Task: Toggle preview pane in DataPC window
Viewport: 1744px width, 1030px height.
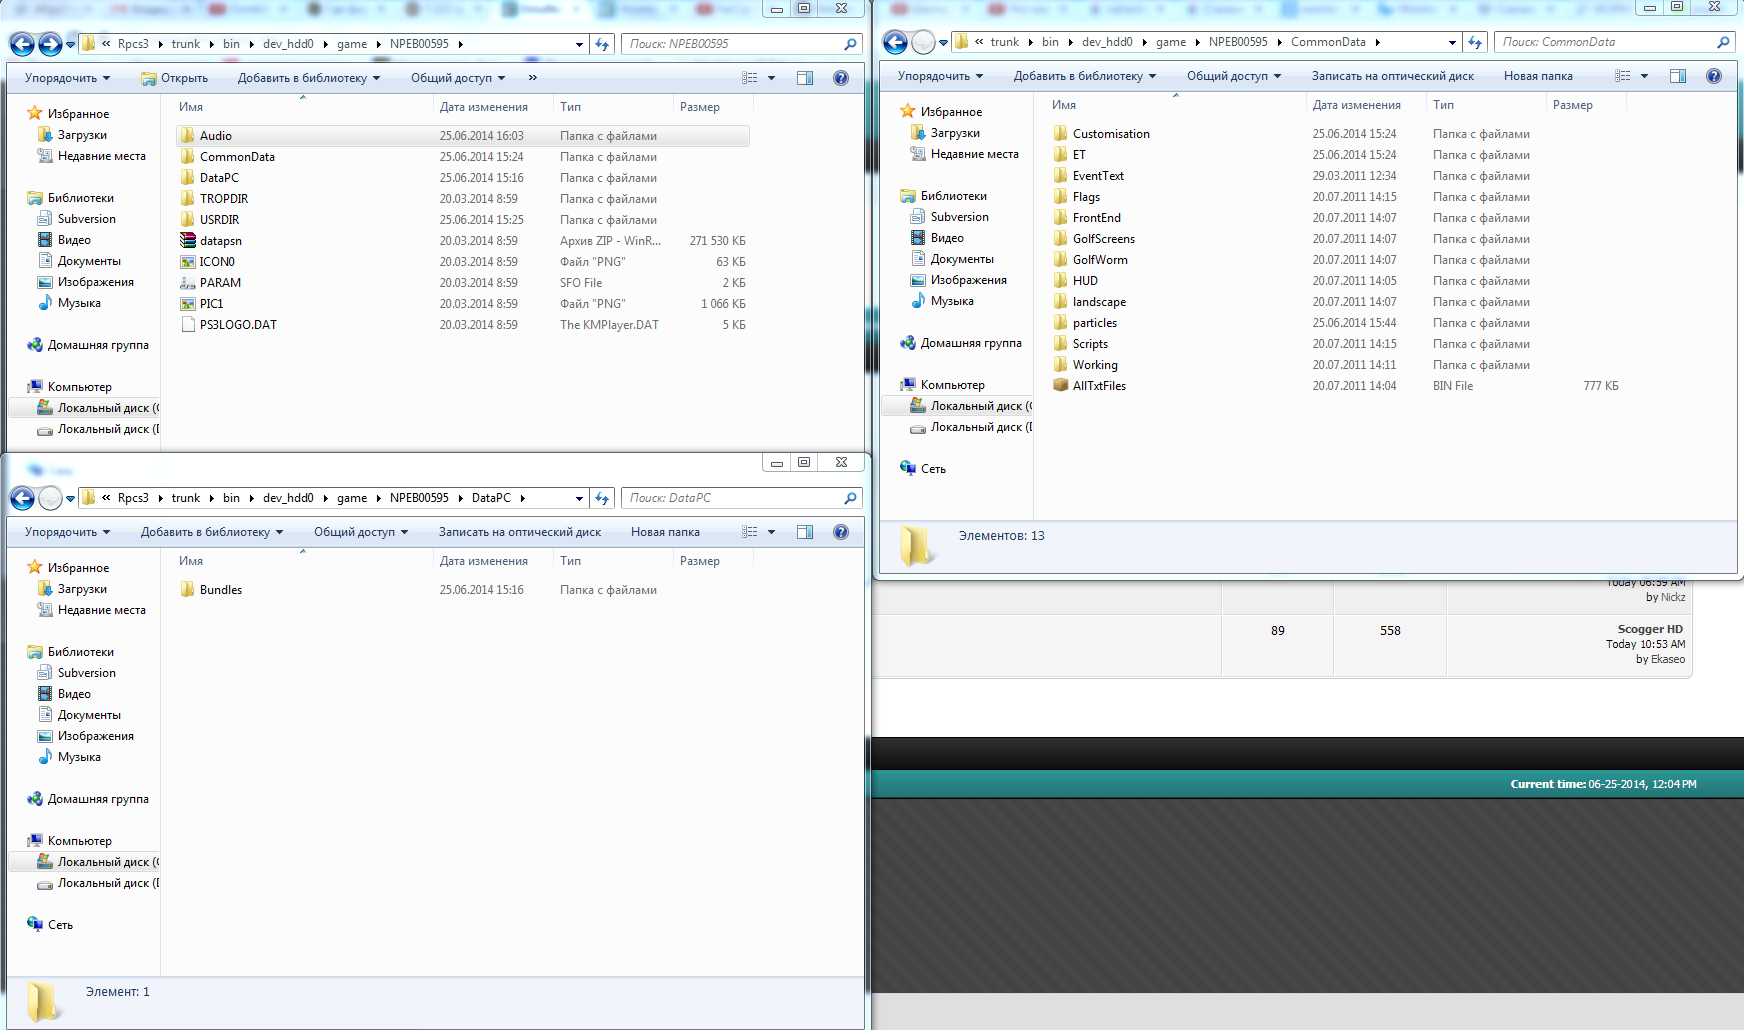Action: 805,532
